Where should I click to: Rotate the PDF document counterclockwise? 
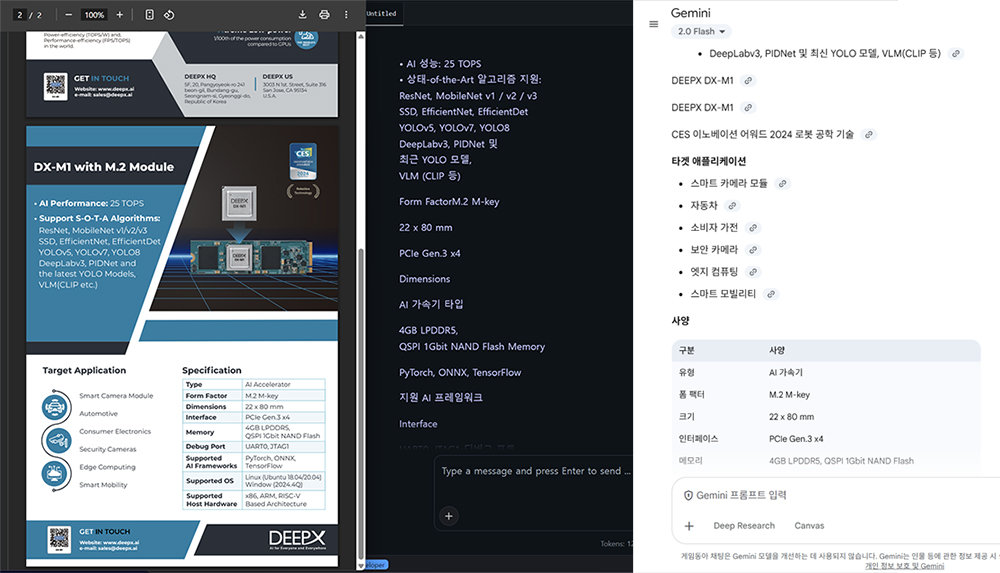point(170,15)
